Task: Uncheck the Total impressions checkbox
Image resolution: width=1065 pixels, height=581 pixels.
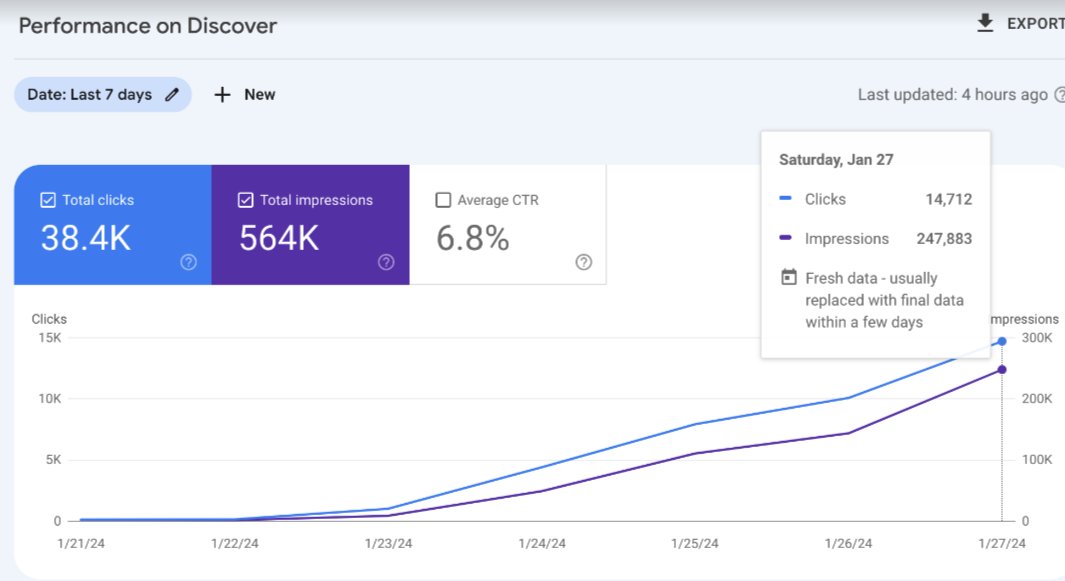Action: point(244,199)
